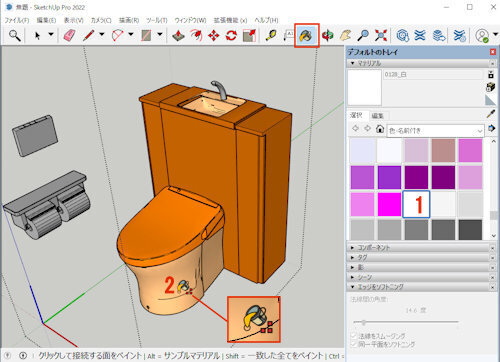Expand the 影 panel
Image resolution: width=500 pixels, height=362 pixels.
(353, 267)
